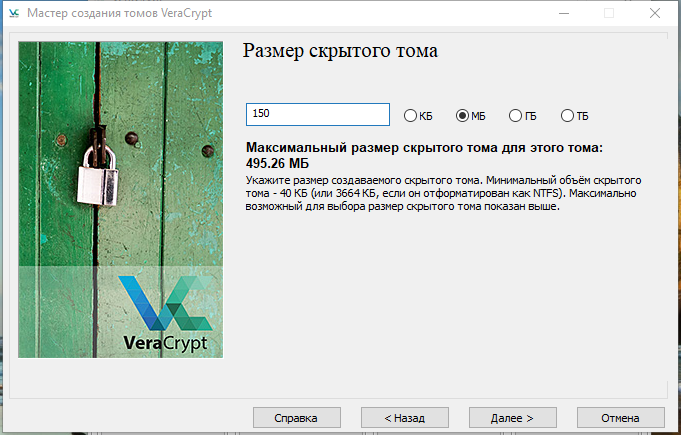Close the VeraCrypt wizard window

[655, 13]
